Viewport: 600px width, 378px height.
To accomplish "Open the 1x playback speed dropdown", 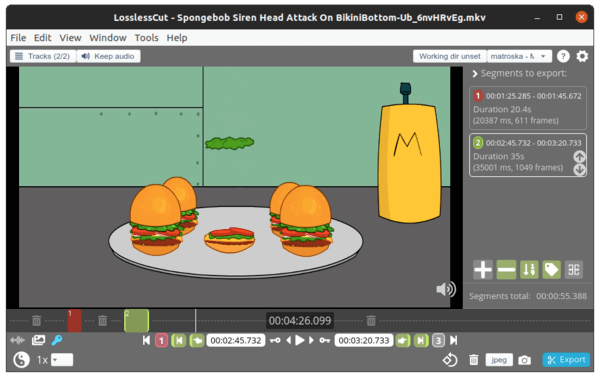I will coord(62,360).
